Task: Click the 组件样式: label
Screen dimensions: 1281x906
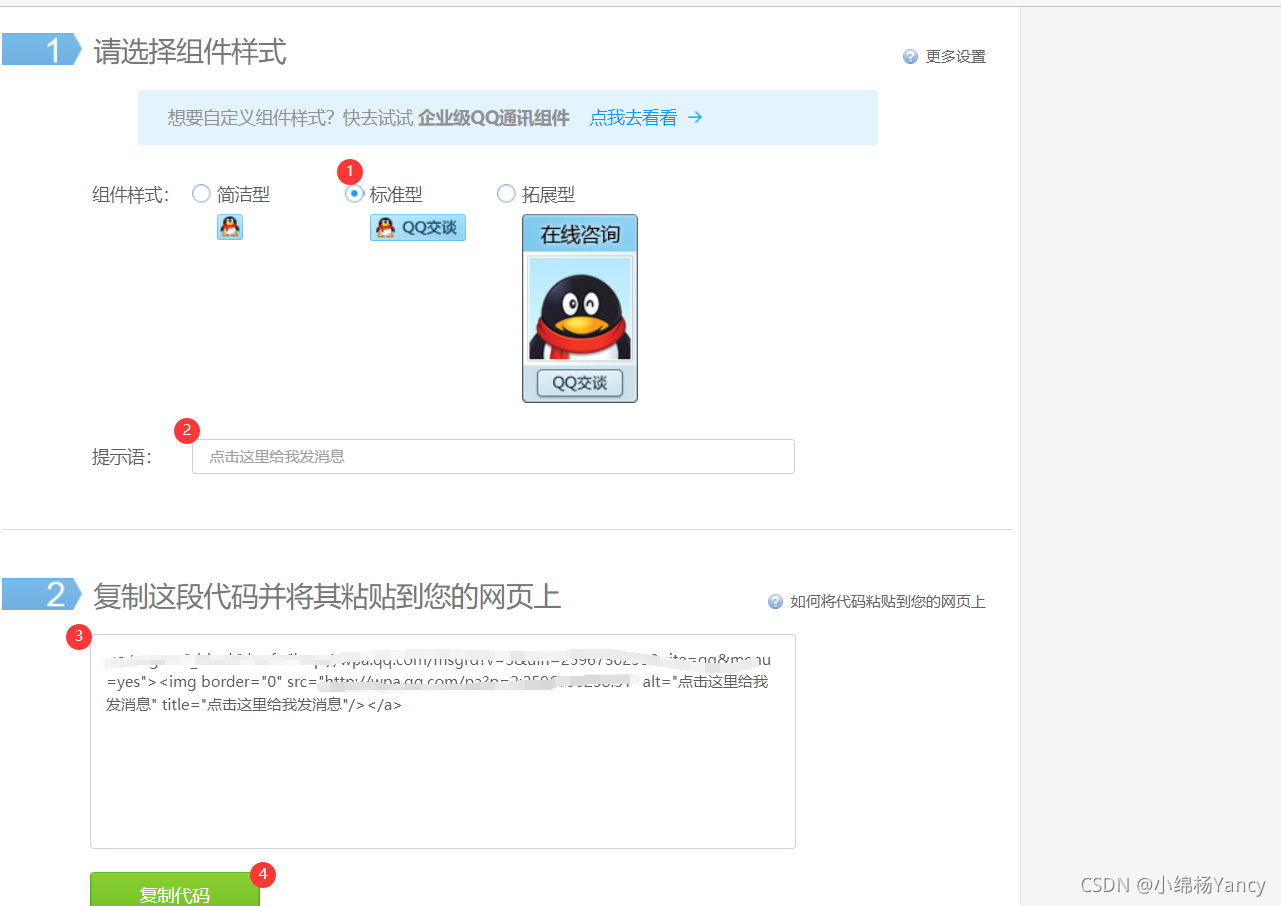Action: point(131,195)
